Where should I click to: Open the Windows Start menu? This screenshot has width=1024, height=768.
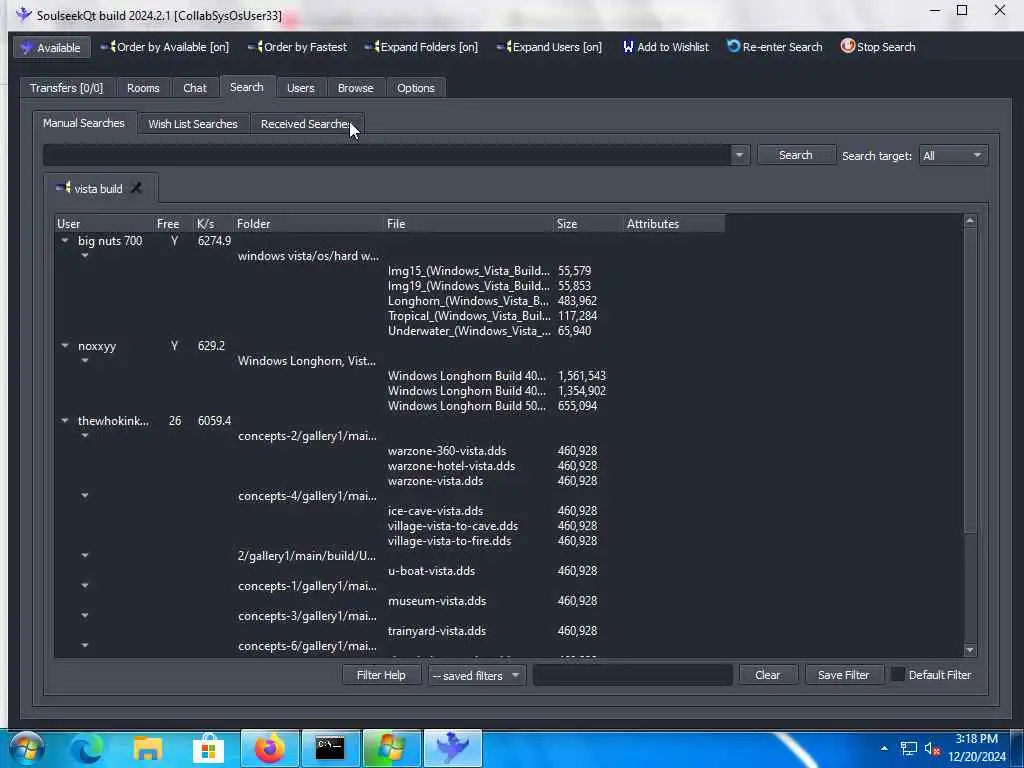click(27, 748)
